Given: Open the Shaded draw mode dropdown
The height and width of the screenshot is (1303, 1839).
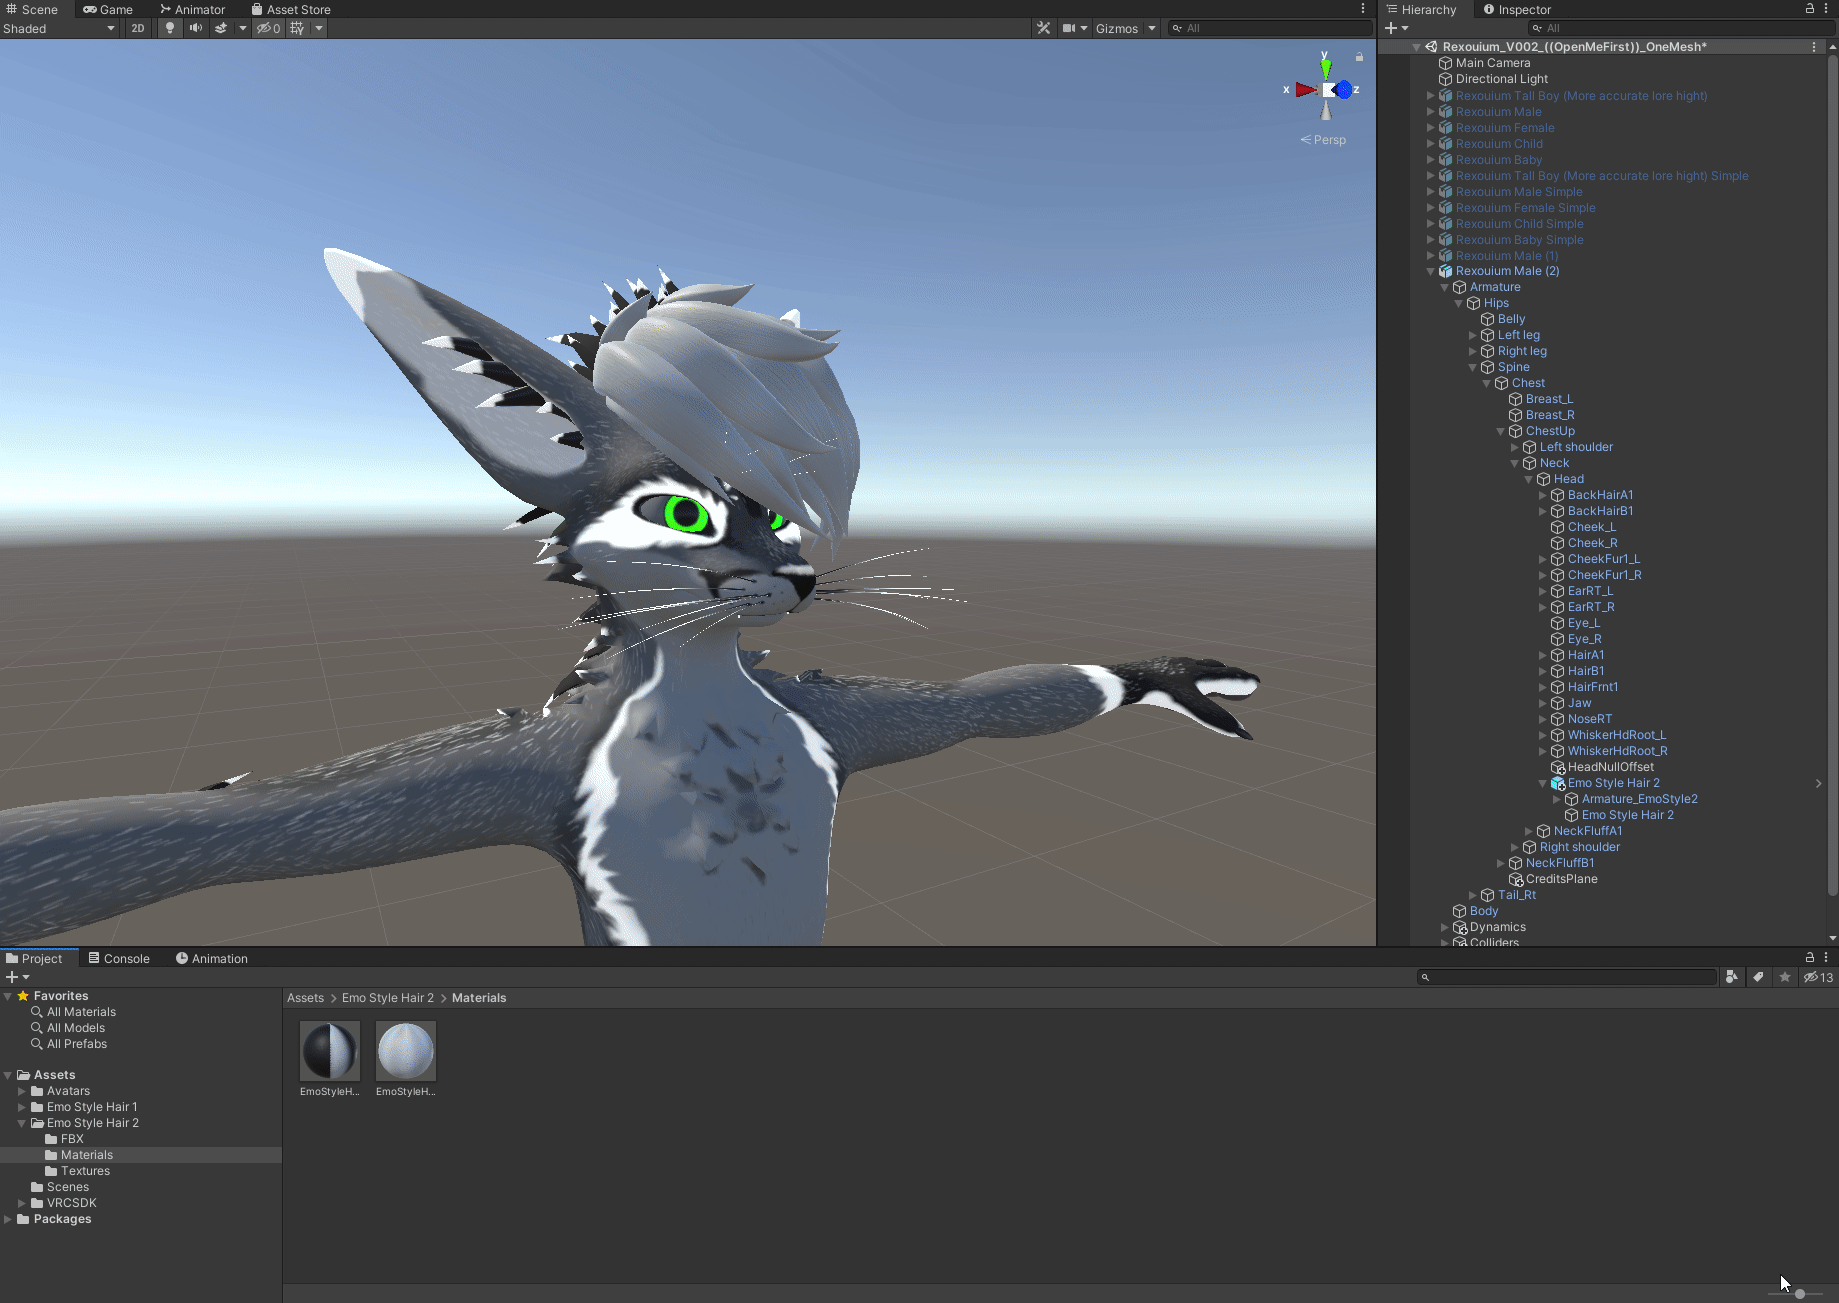Looking at the screenshot, I should point(59,28).
